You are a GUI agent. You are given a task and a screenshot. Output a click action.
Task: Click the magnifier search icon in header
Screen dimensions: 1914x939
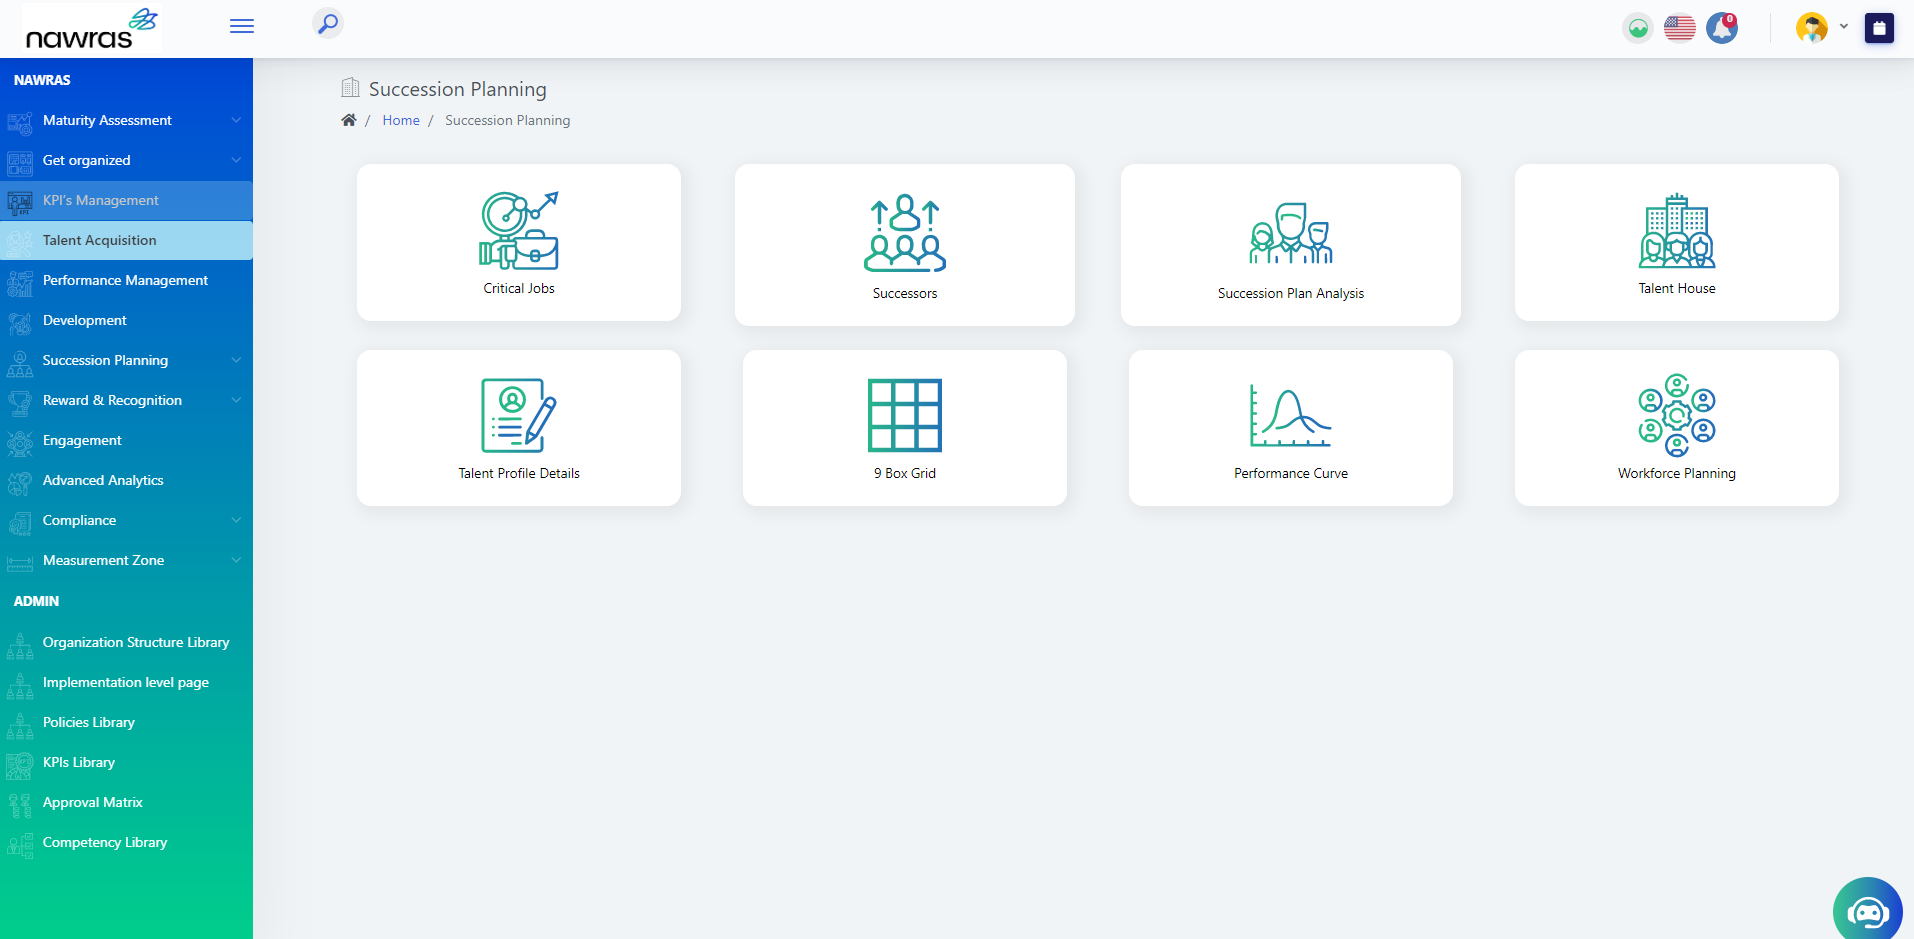tap(328, 24)
